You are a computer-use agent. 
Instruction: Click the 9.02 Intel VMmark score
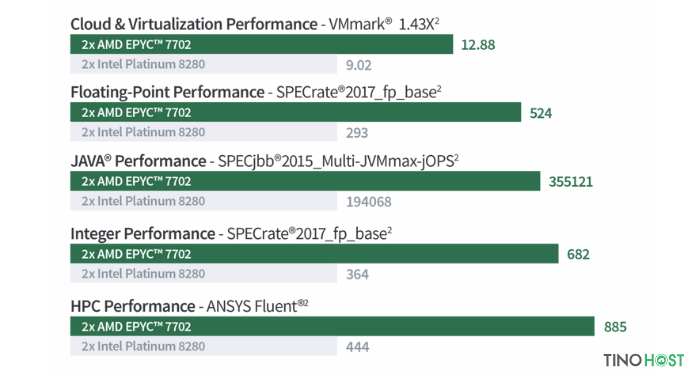coord(358,65)
